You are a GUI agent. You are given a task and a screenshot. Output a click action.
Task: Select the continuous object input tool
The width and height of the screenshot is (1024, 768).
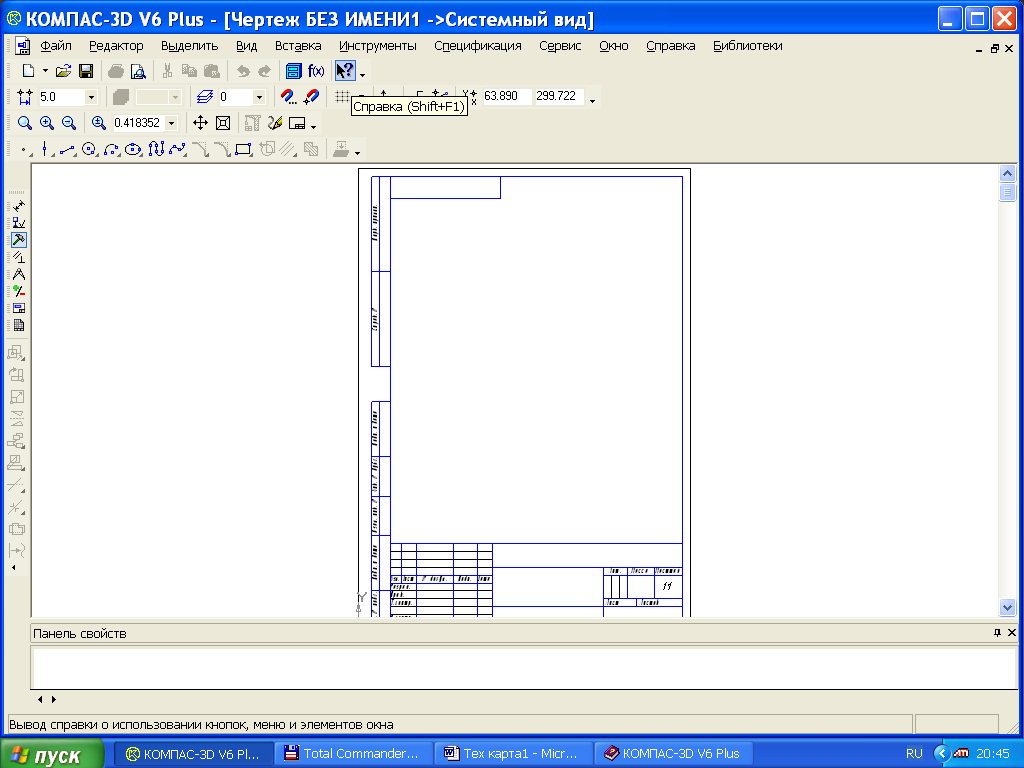pos(156,150)
